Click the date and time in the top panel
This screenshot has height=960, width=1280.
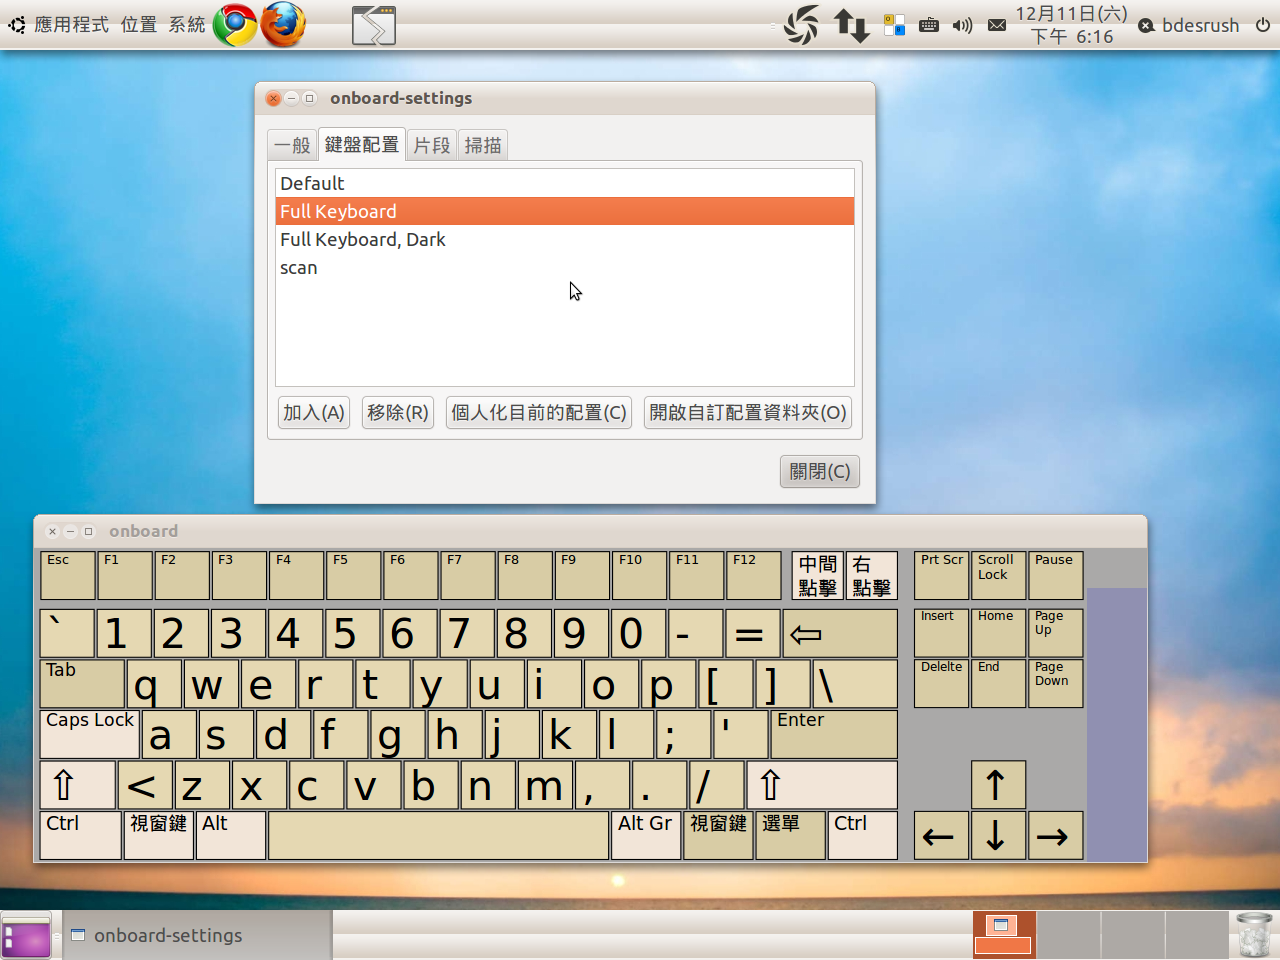1072,25
